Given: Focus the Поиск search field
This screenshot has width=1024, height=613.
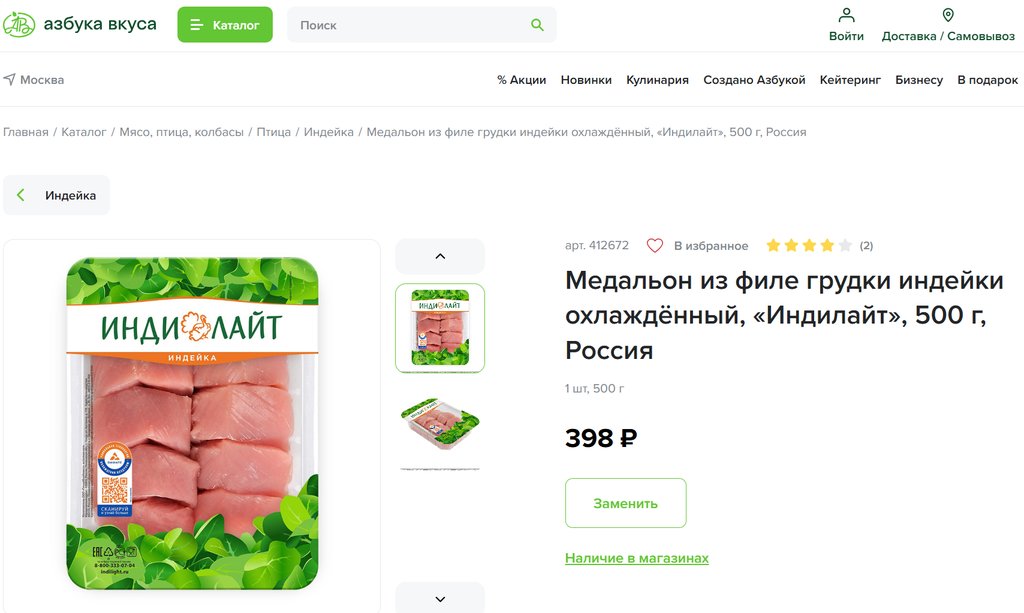Looking at the screenshot, I should coord(421,25).
